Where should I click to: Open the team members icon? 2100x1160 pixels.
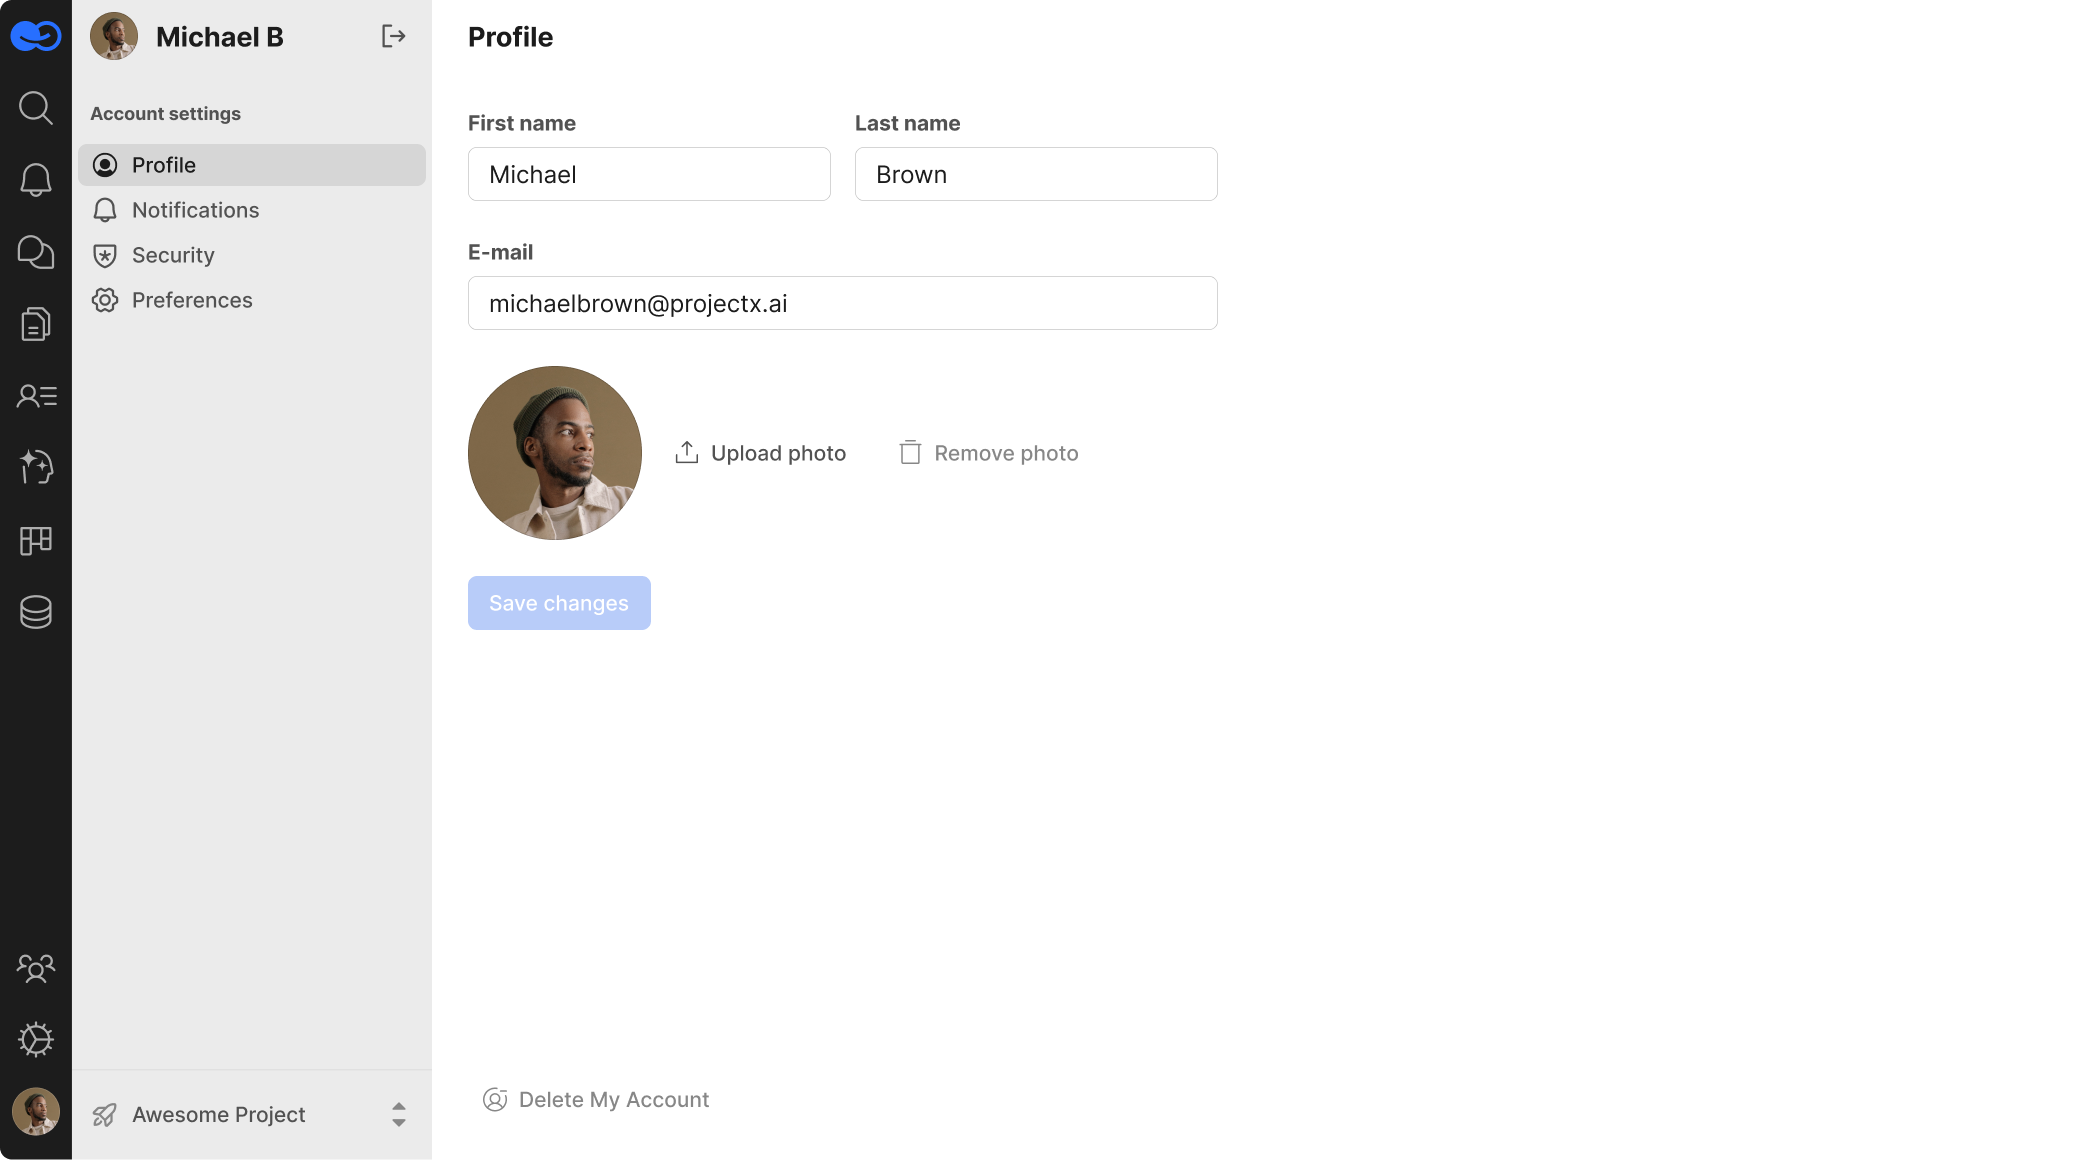[x=36, y=968]
